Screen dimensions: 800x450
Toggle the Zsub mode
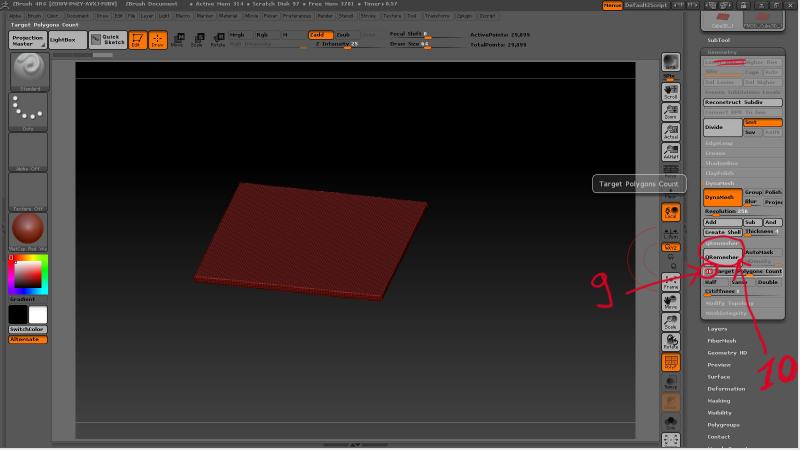(x=346, y=35)
